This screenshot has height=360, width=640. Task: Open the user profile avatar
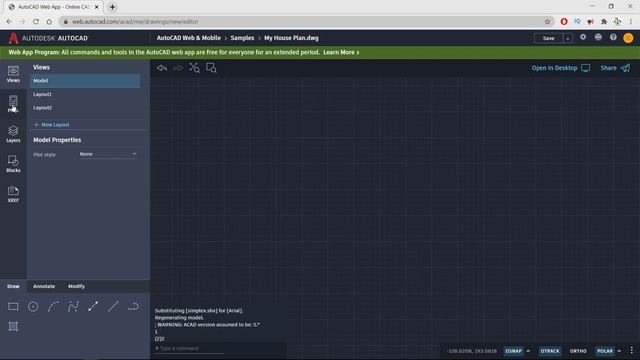click(628, 38)
